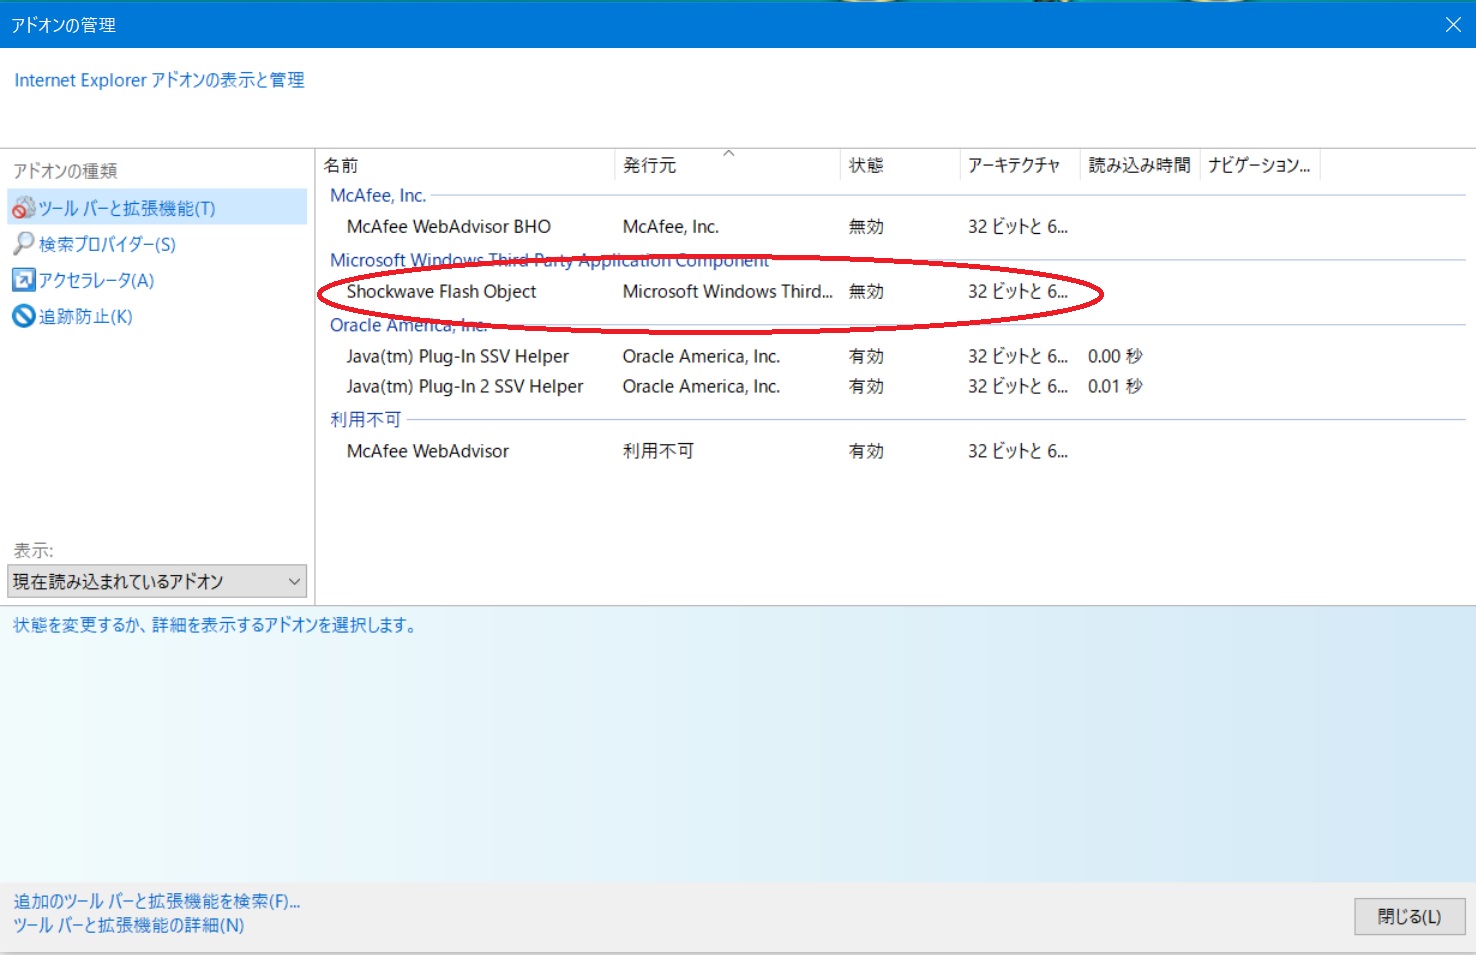Click 0.00 秒 load time value

pyautogui.click(x=1115, y=357)
